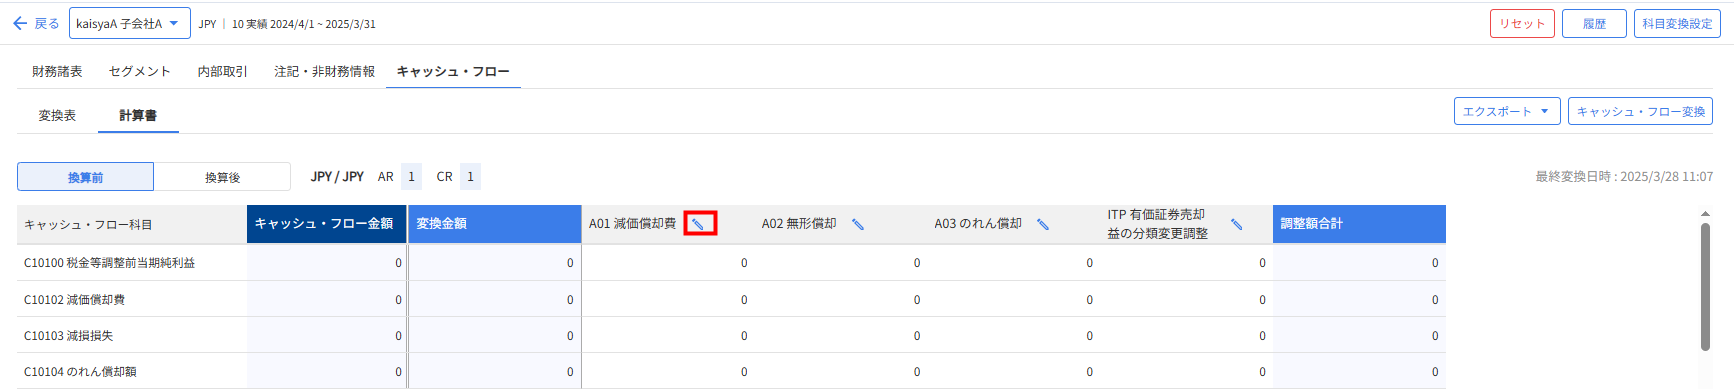Click the AR rate value 1
The height and width of the screenshot is (389, 1734).
[x=411, y=177]
